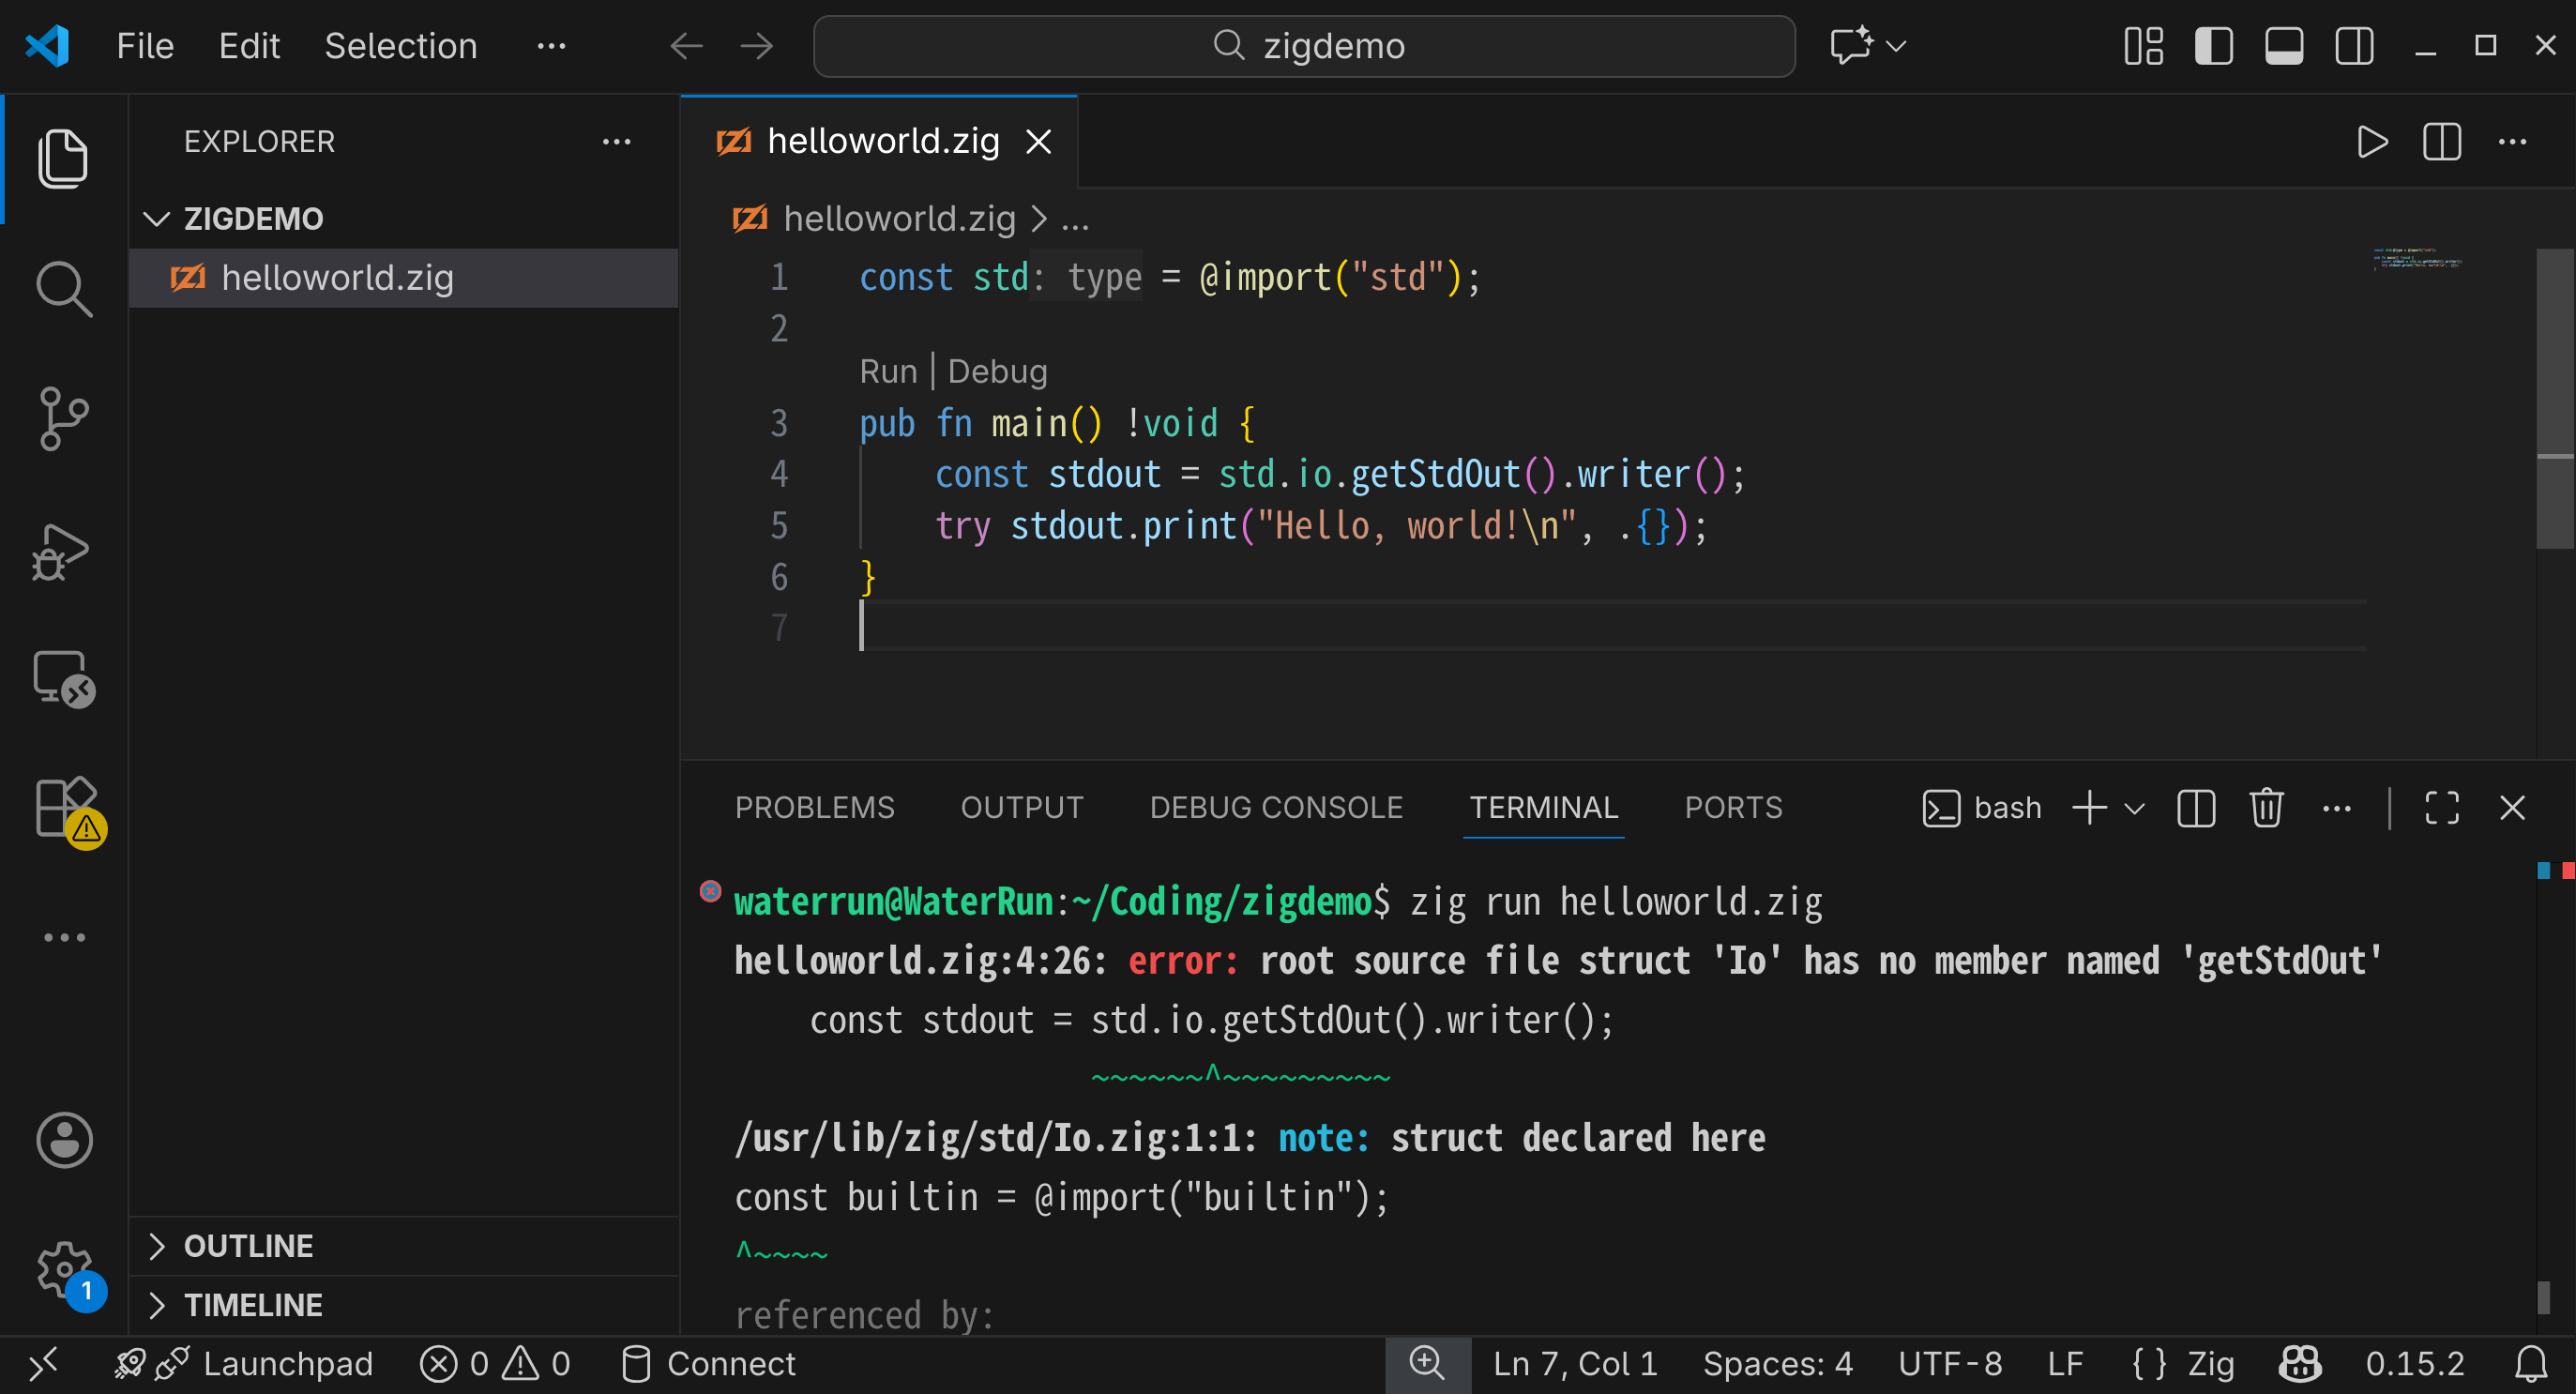2576x1394 pixels.
Task: Open the Source Control view
Action: click(x=64, y=418)
